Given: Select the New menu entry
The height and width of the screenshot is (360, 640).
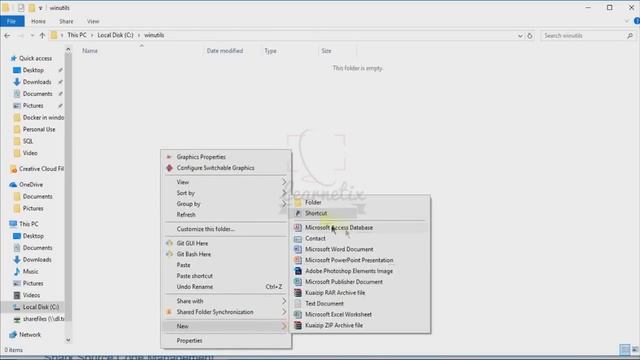Looking at the screenshot, I should [x=226, y=326].
